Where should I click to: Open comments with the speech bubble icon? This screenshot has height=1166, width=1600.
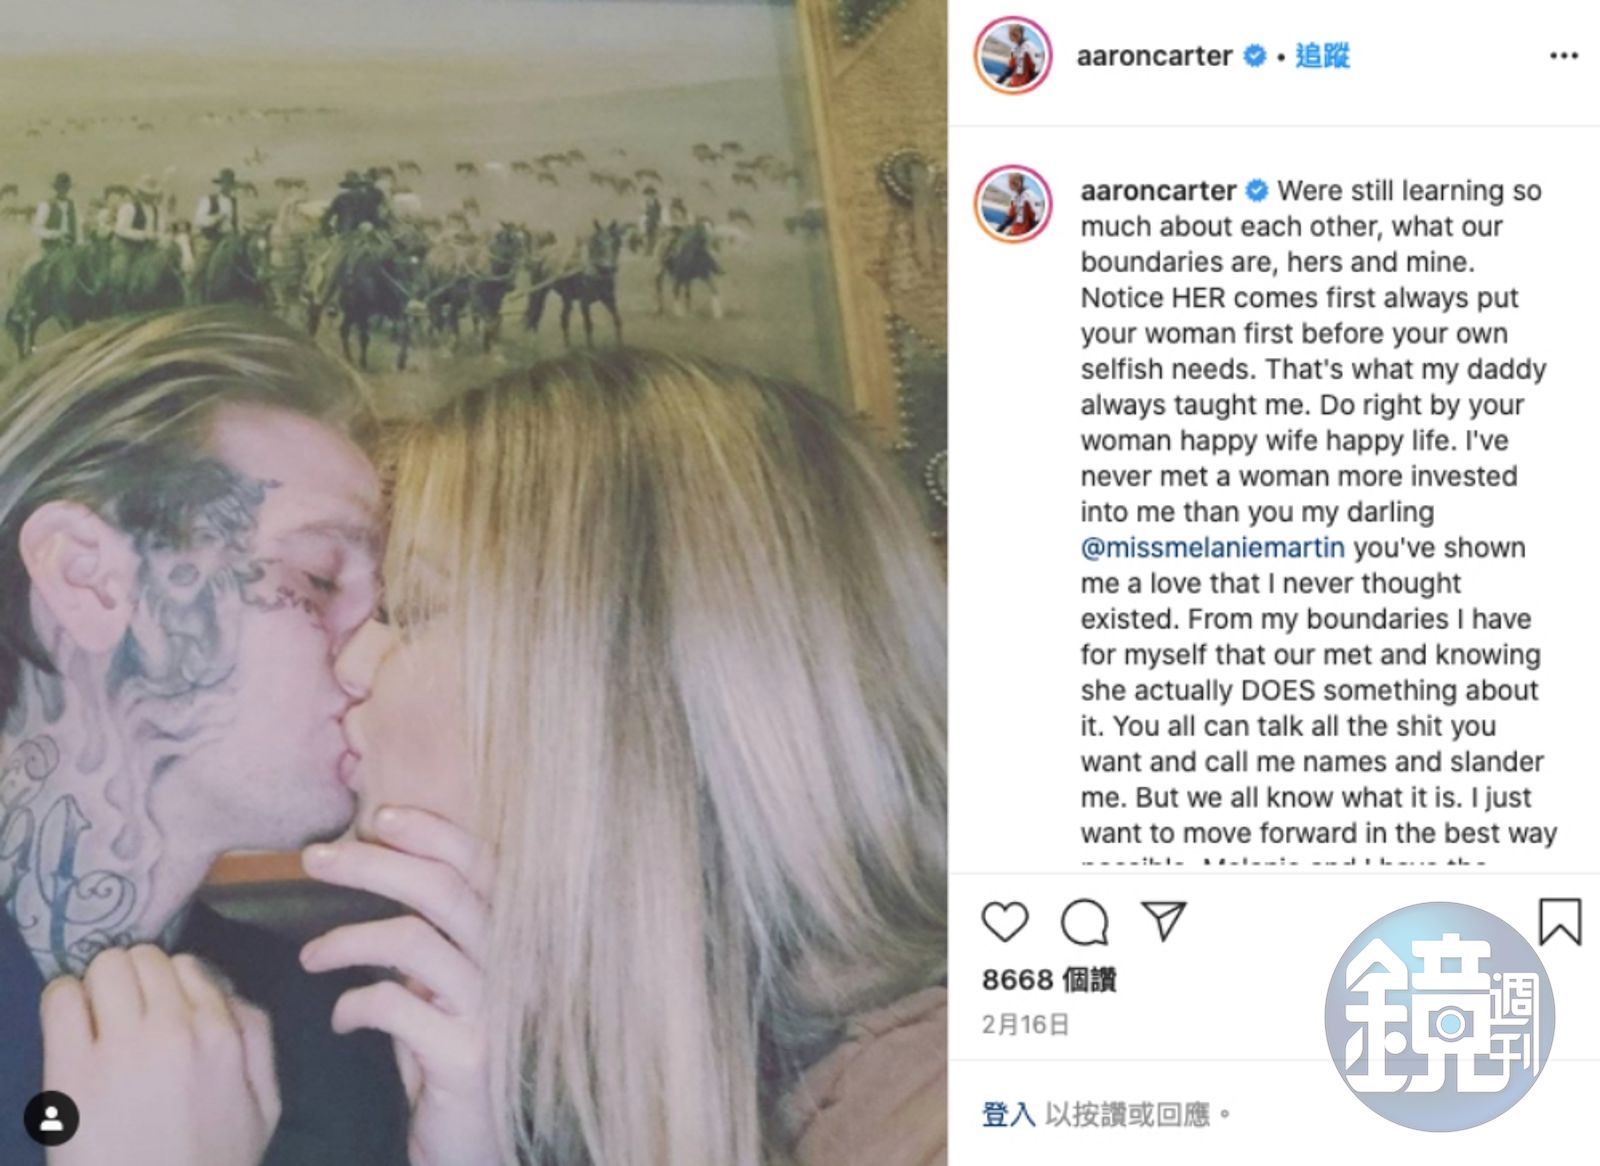(x=1085, y=921)
